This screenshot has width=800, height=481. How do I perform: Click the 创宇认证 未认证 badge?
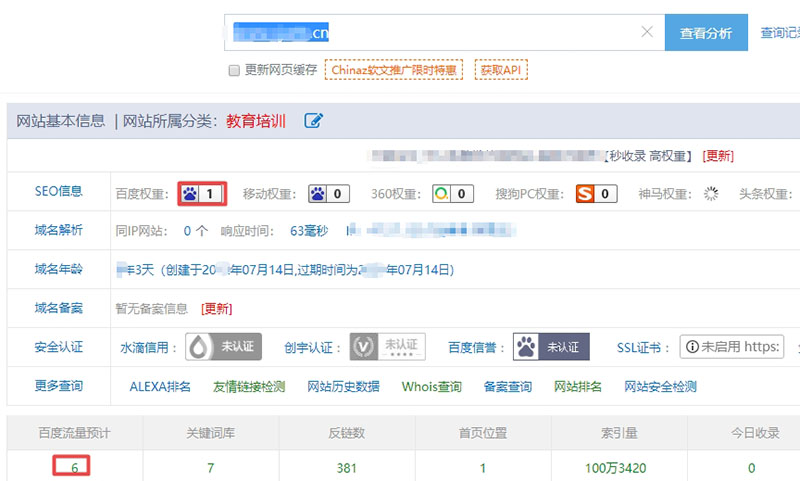coord(388,347)
